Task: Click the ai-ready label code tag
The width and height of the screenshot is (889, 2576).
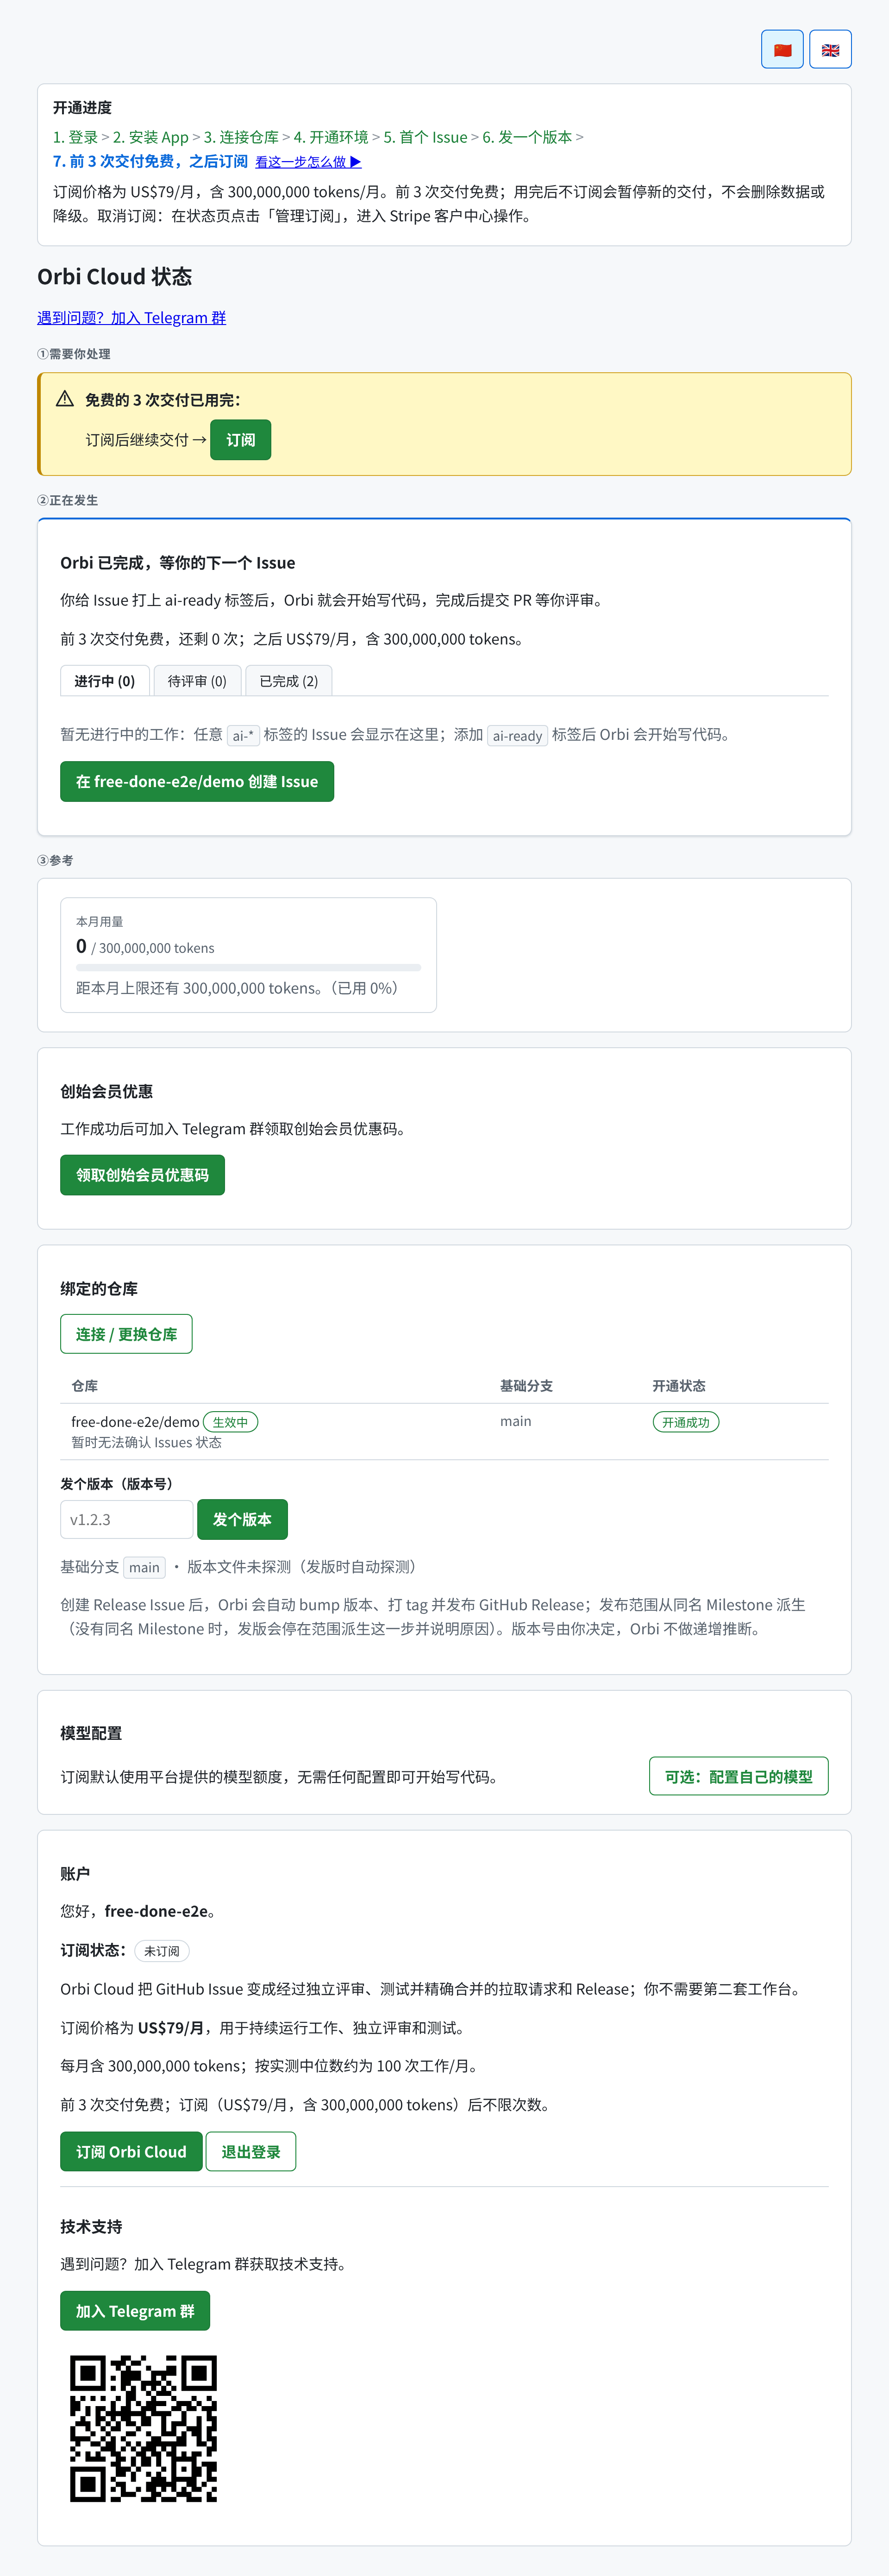Action: point(517,735)
